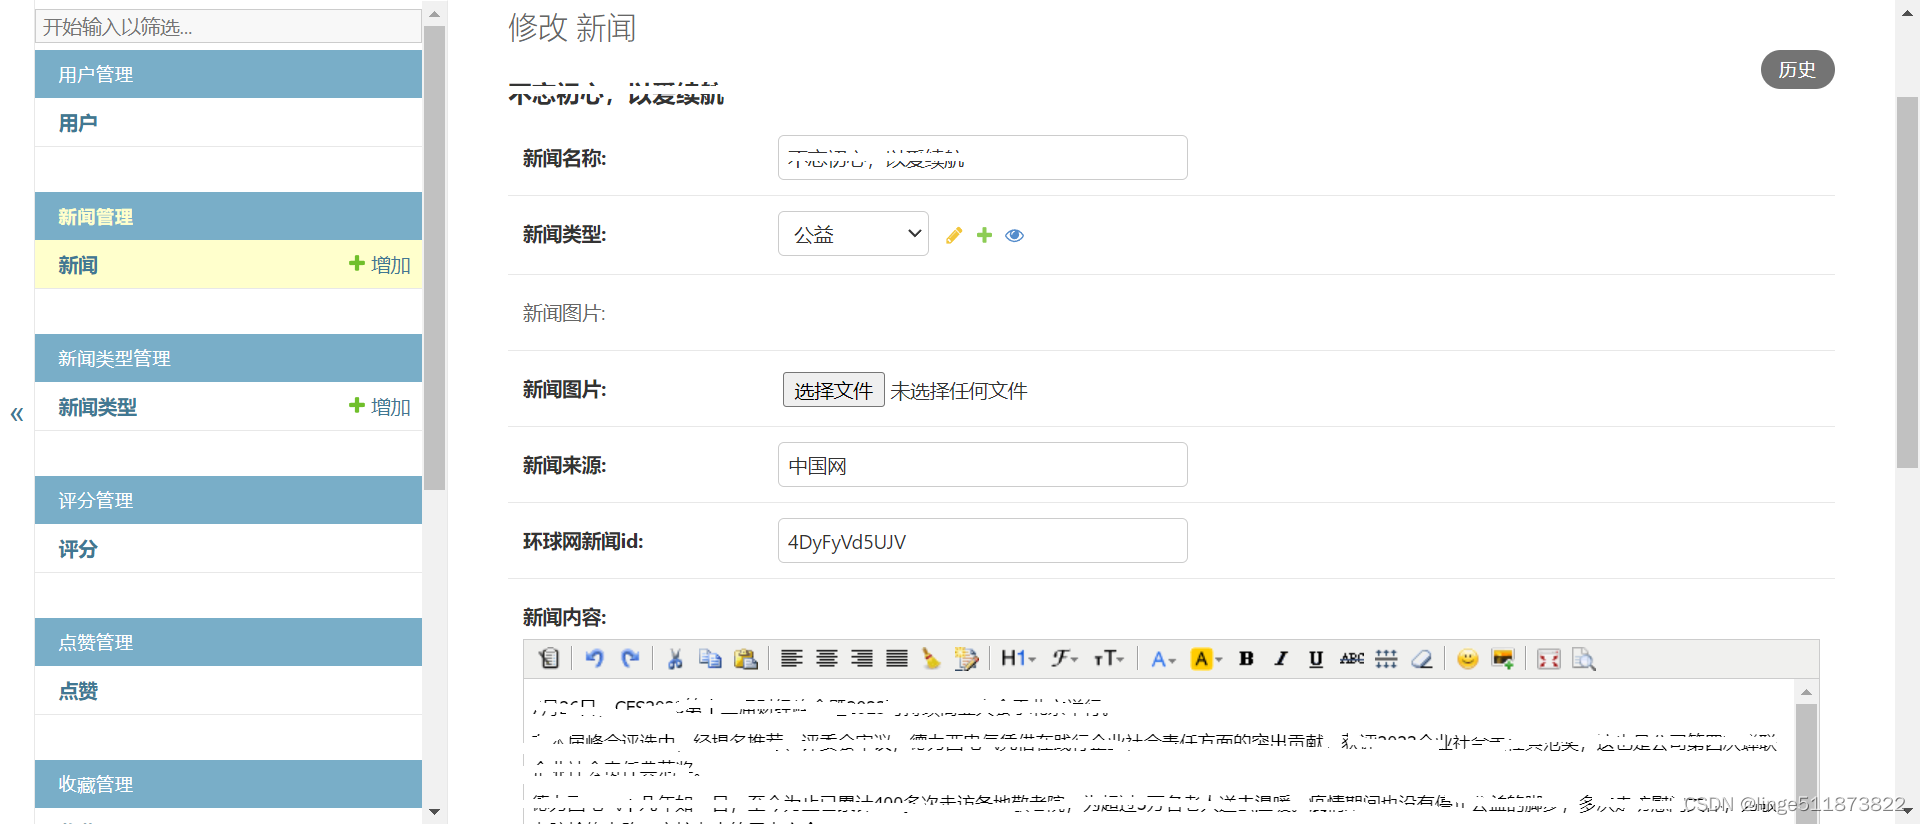Paste clipboard content in editor
This screenshot has height=824, width=1920.
point(746,659)
